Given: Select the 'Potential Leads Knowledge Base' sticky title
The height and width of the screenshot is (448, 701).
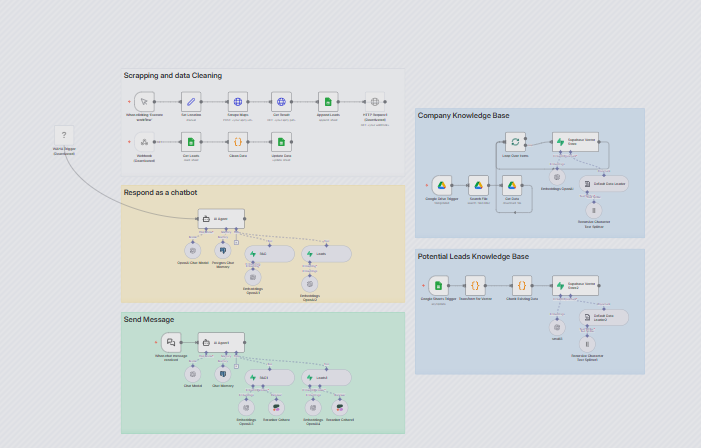Looking at the screenshot, I should pos(473,257).
